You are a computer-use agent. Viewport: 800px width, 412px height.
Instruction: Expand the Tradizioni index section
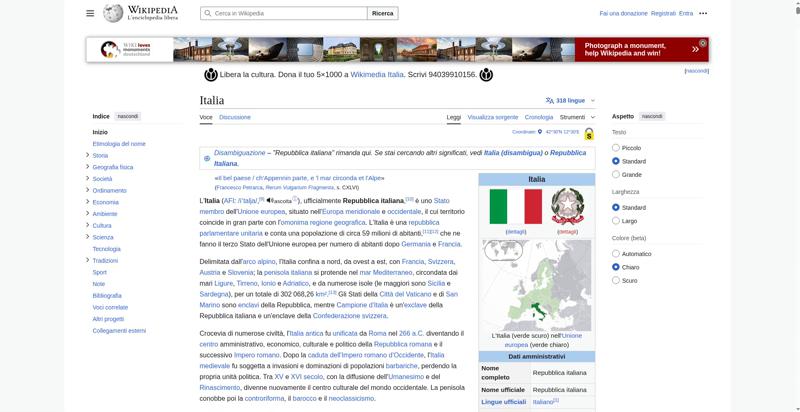click(x=88, y=260)
